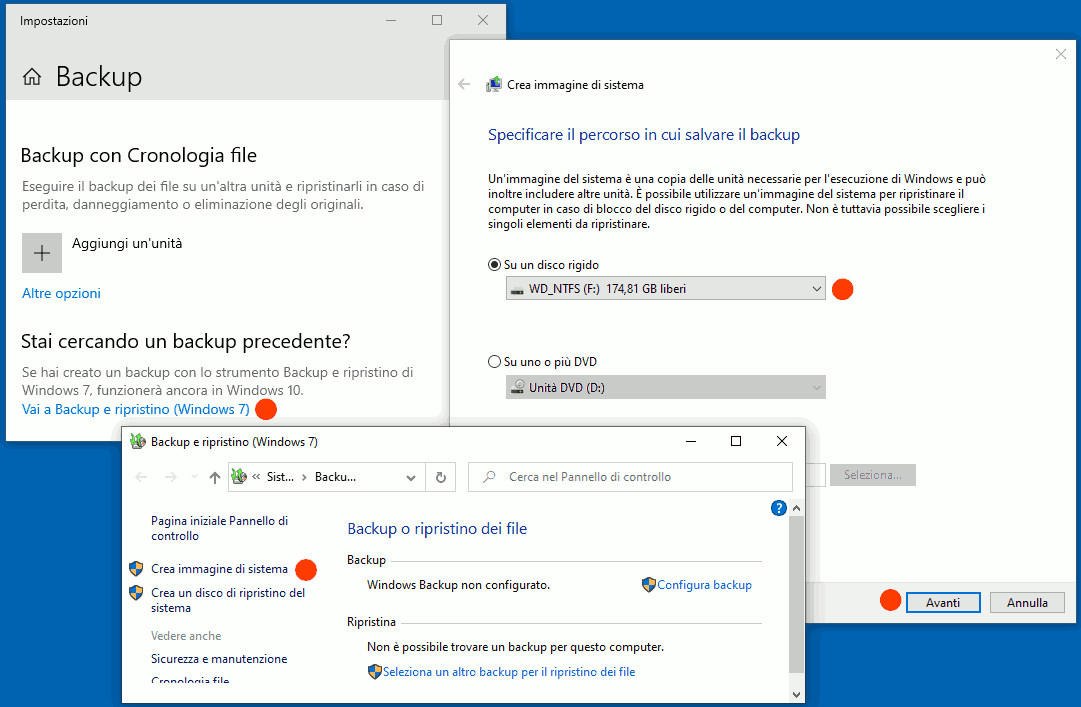Image resolution: width=1081 pixels, height=707 pixels.
Task: Click the Backu... breadcrumb in address bar
Action: [335, 476]
